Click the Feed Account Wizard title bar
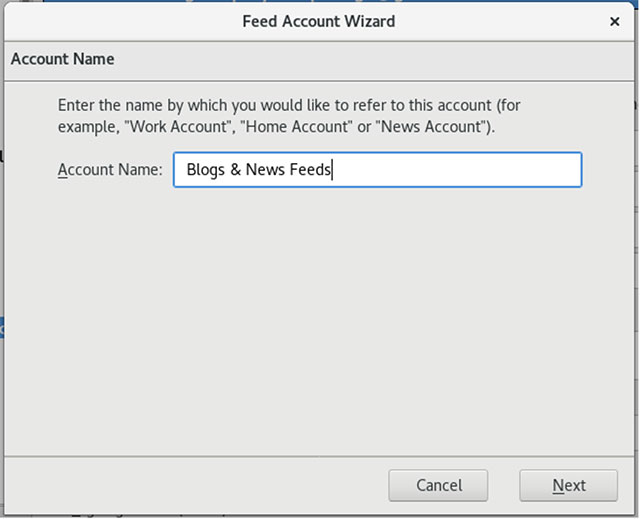640x519 pixels. [x=318, y=21]
